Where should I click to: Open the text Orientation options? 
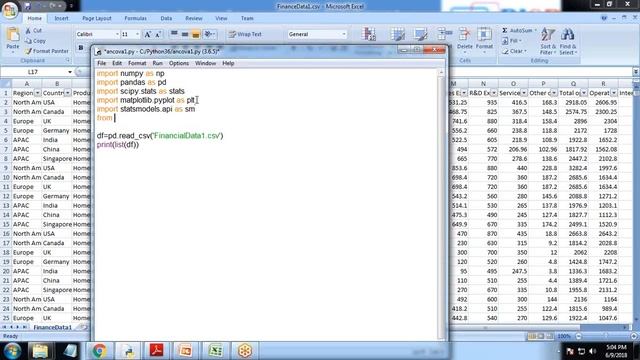pyautogui.click(x=209, y=34)
